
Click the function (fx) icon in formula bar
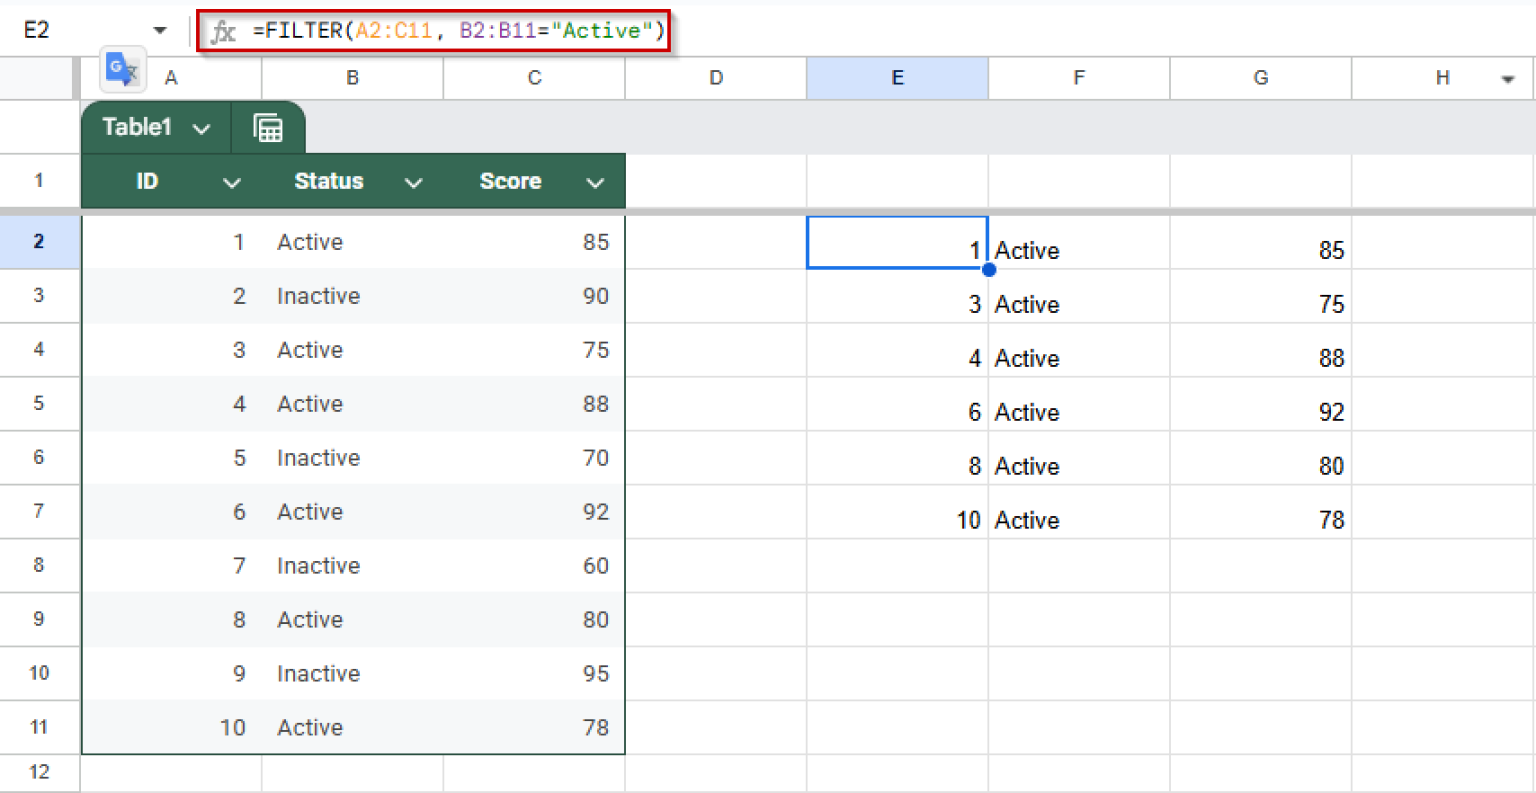click(222, 30)
